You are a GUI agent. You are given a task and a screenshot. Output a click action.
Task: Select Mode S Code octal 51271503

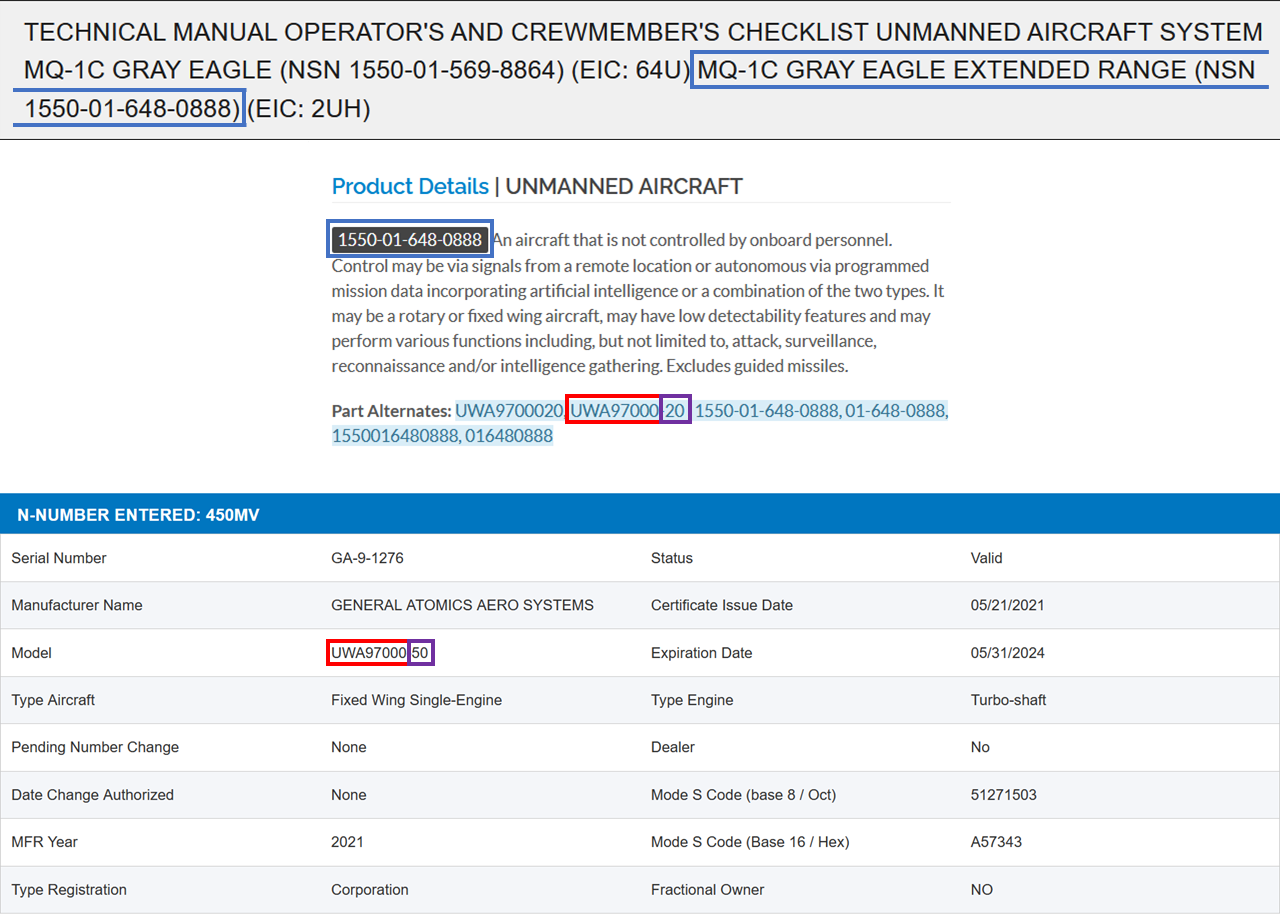pyautogui.click(x=1003, y=795)
